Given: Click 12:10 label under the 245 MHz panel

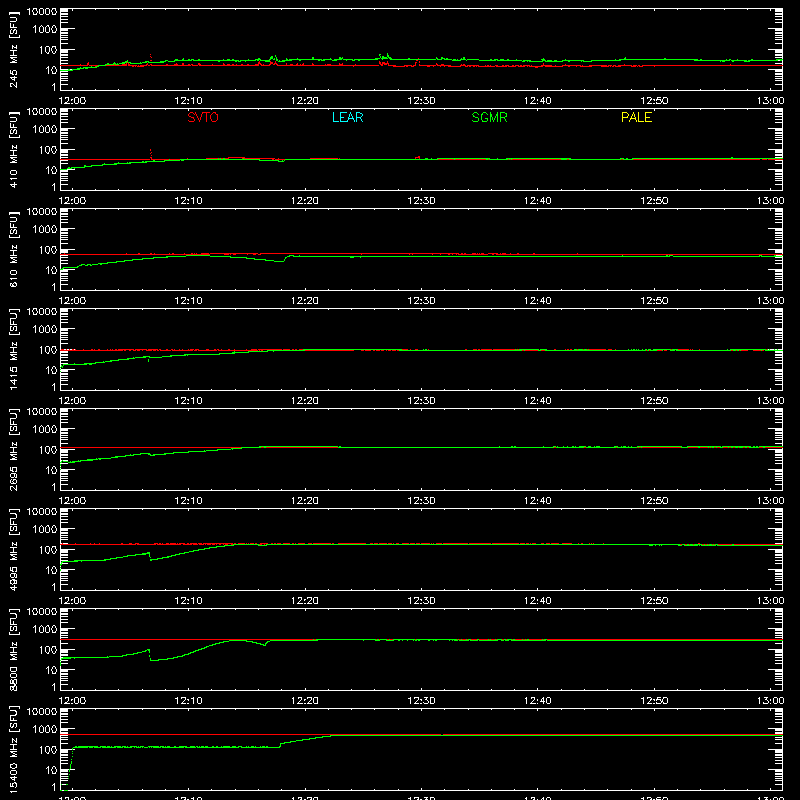Looking at the screenshot, I should tap(188, 101).
